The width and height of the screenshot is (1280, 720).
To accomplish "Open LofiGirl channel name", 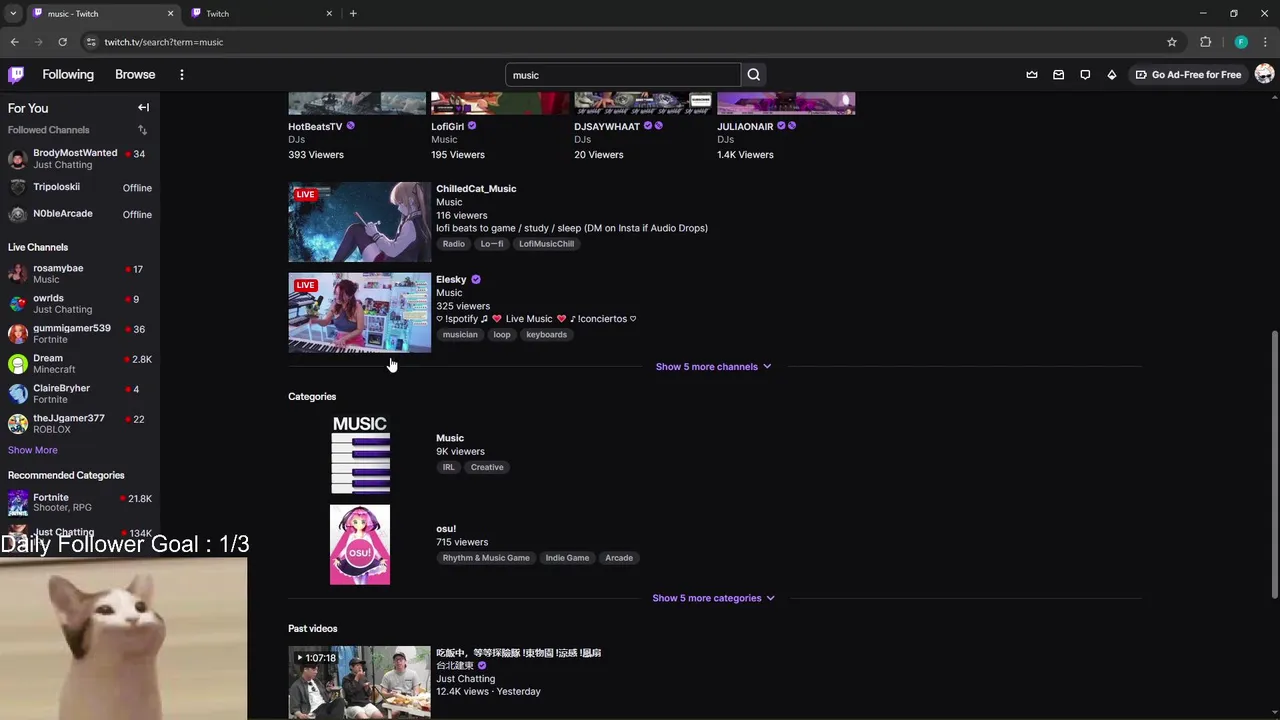I will (x=447, y=127).
